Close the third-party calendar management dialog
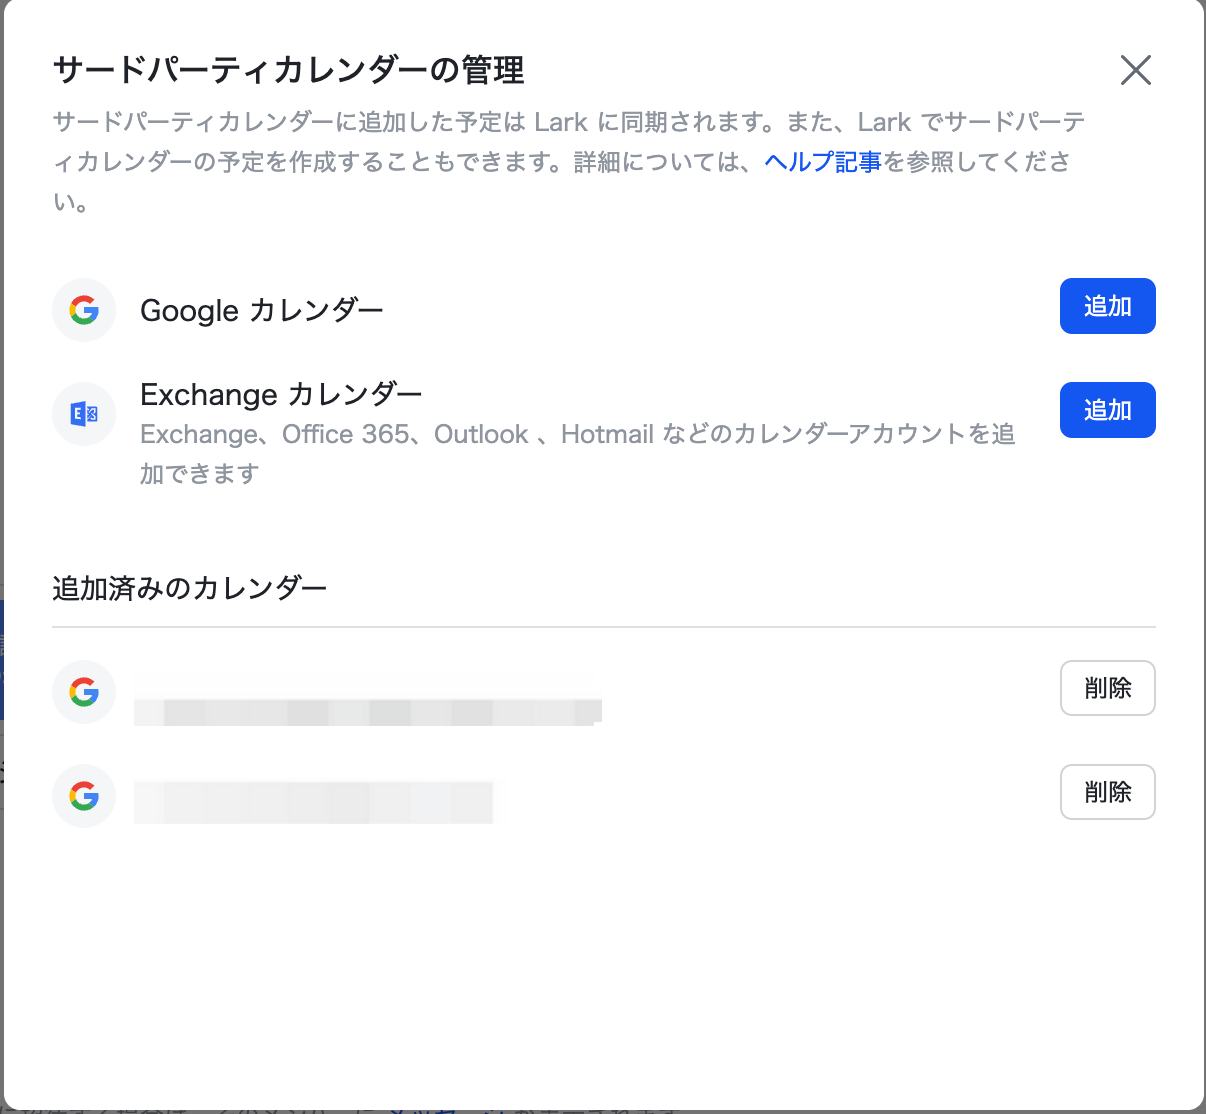This screenshot has width=1206, height=1114. [x=1136, y=71]
